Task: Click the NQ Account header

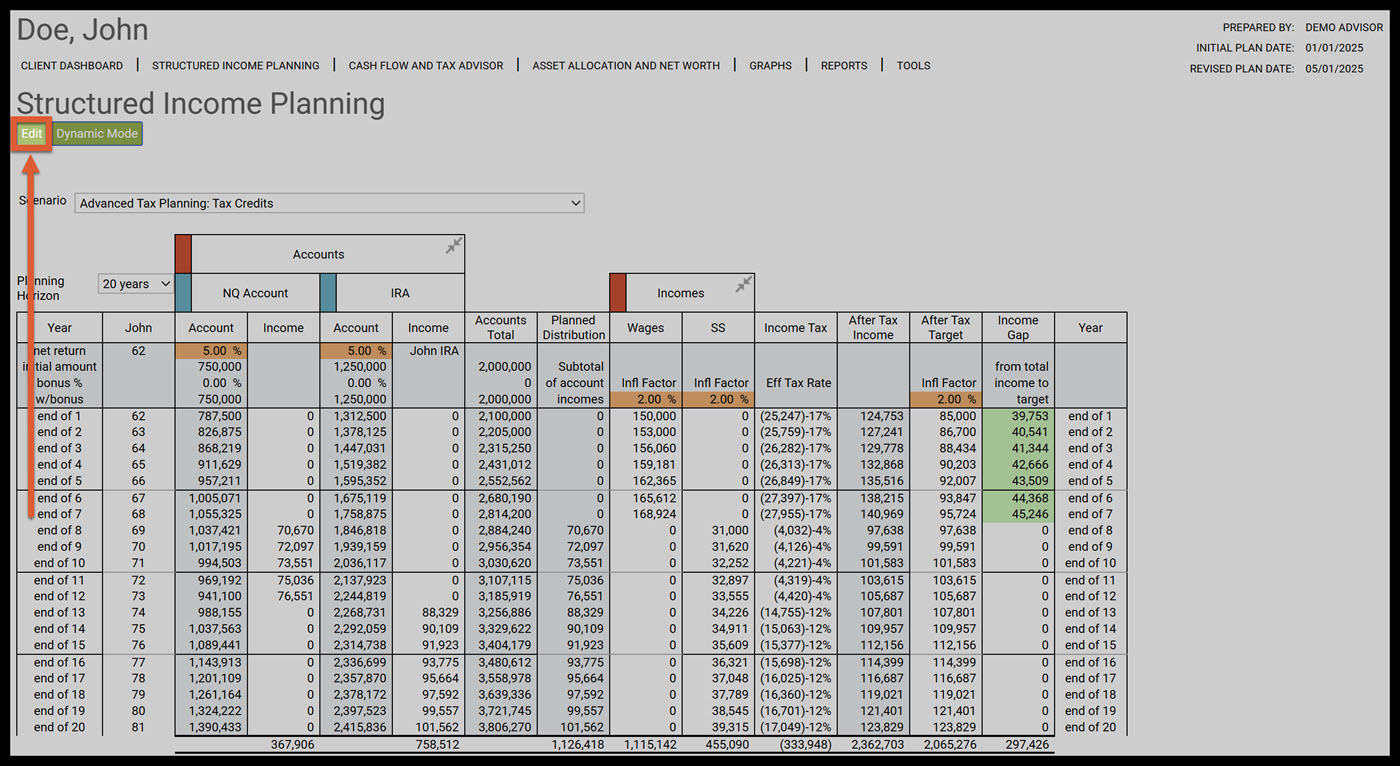Action: (x=255, y=293)
